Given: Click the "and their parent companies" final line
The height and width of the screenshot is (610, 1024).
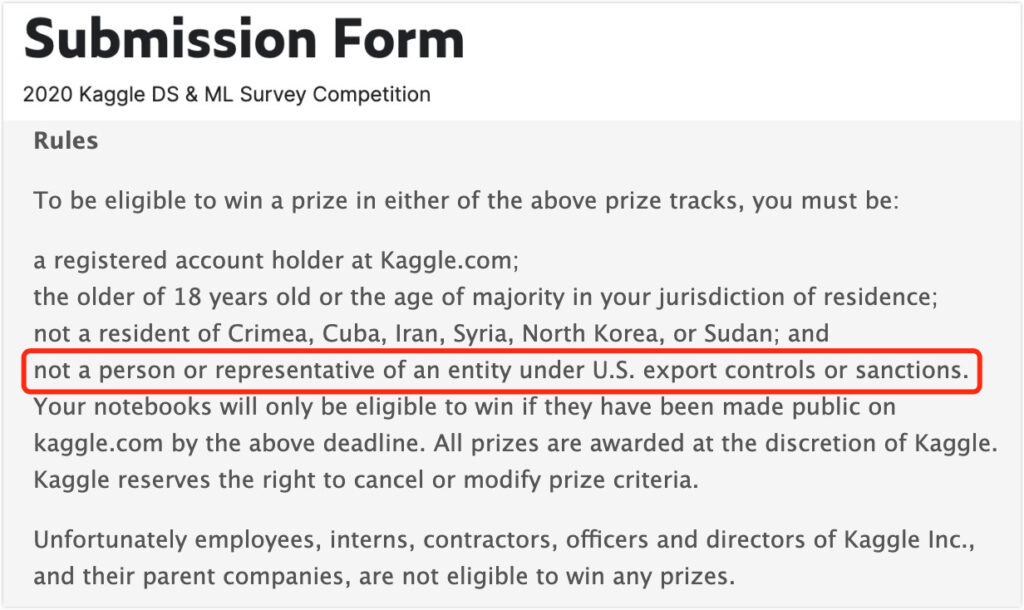Looking at the screenshot, I should click(x=384, y=576).
